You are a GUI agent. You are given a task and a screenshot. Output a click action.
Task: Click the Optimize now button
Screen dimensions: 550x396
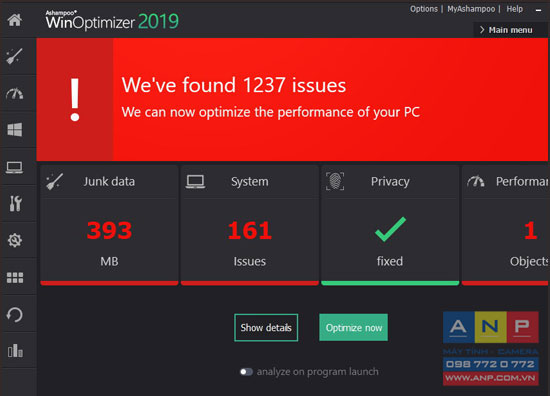[354, 328]
